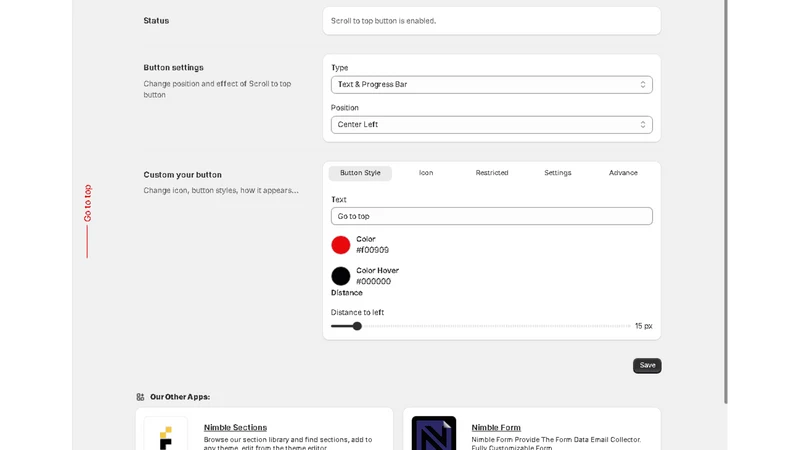Click the Custom your button heading

click(183, 174)
